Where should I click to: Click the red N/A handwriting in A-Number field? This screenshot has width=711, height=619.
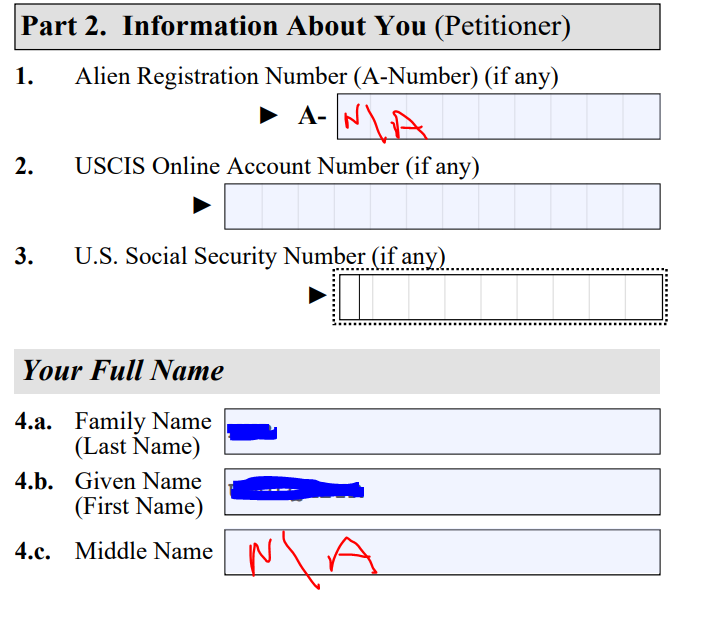pos(385,123)
